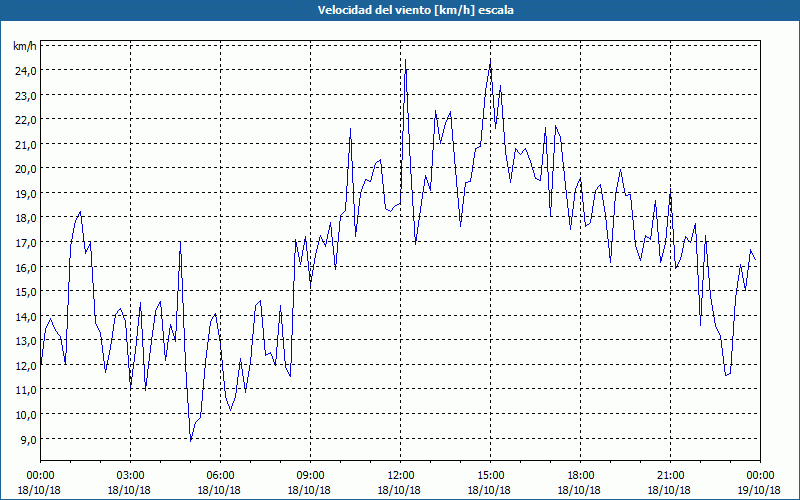Select the '15,0' y-axis value
Screen dimensions: 800x500
point(26,292)
